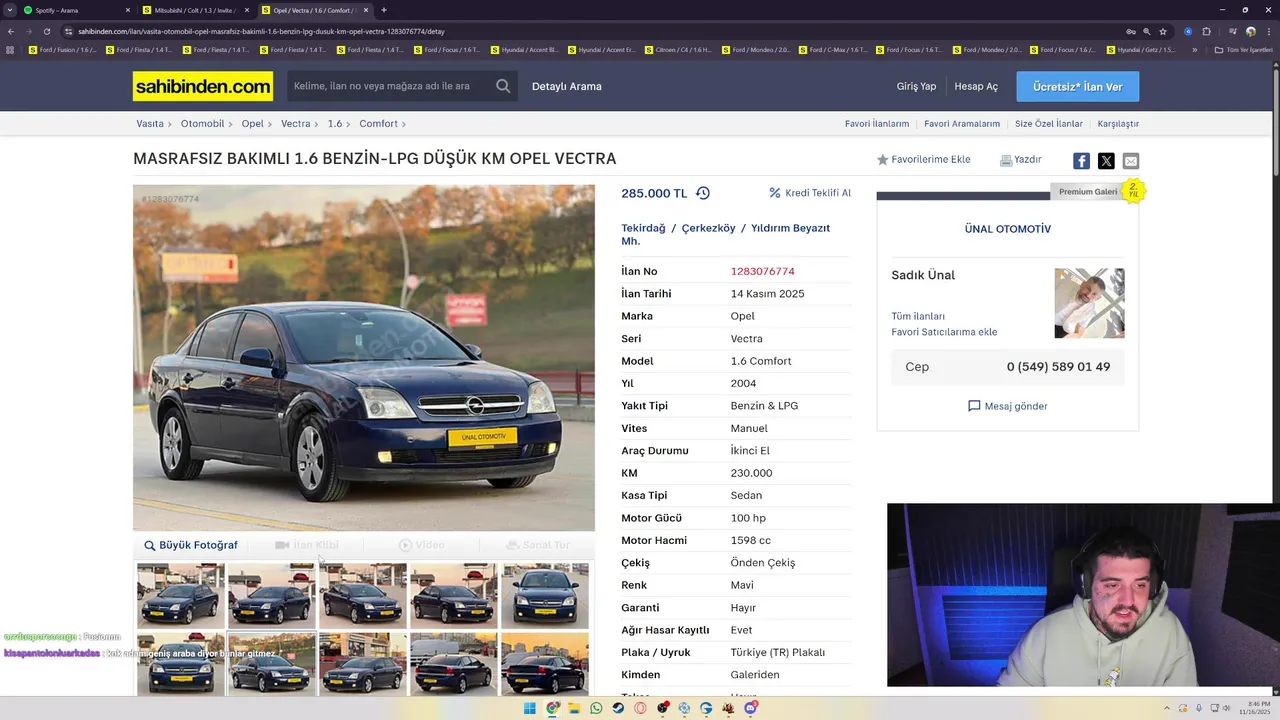
Task: Share listing by email envelope icon
Action: tap(1131, 161)
